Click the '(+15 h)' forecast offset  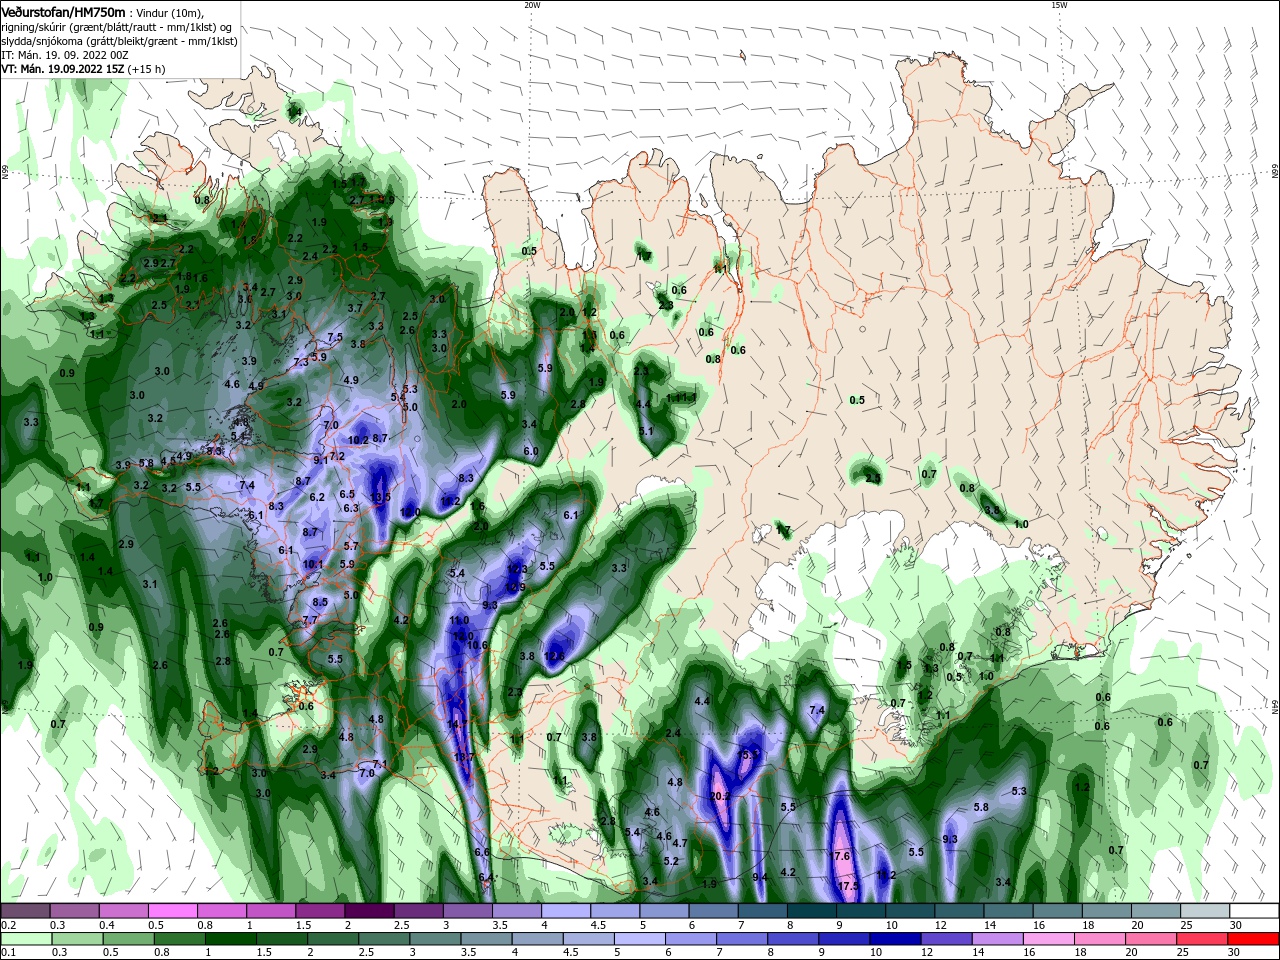click(x=146, y=69)
